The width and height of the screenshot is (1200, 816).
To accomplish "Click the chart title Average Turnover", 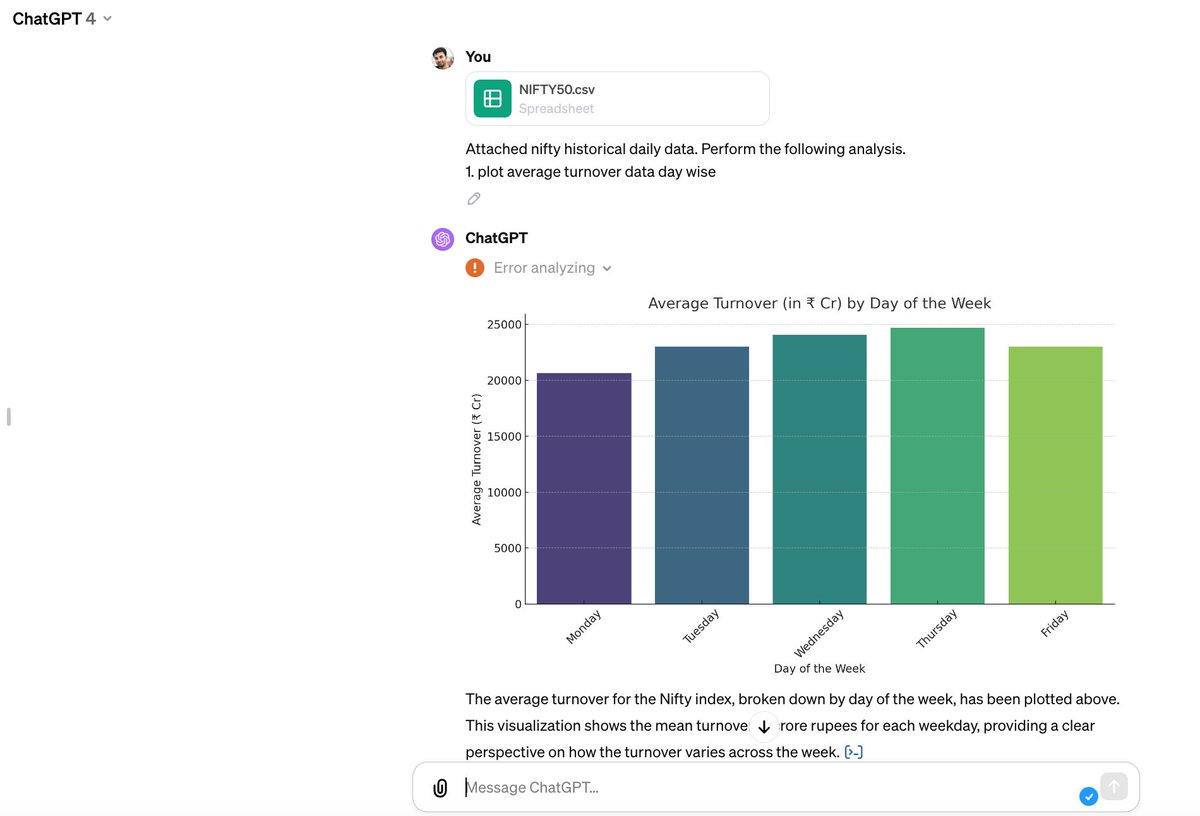I will tap(819, 303).
